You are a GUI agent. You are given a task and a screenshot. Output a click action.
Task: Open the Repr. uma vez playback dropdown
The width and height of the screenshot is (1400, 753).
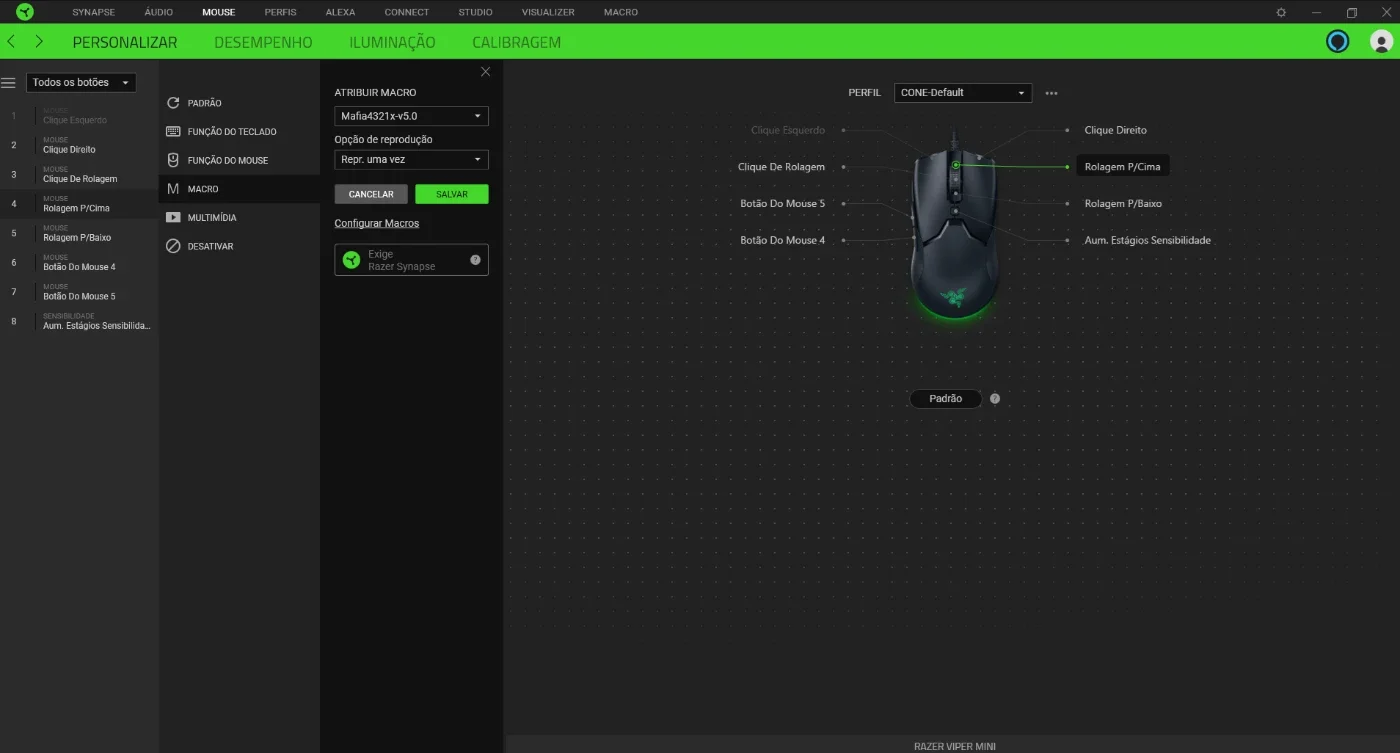(x=411, y=159)
